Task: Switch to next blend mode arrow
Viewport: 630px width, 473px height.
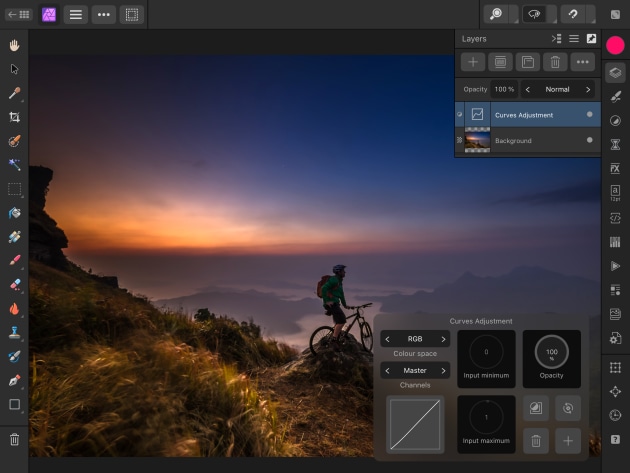Action: 588,90
